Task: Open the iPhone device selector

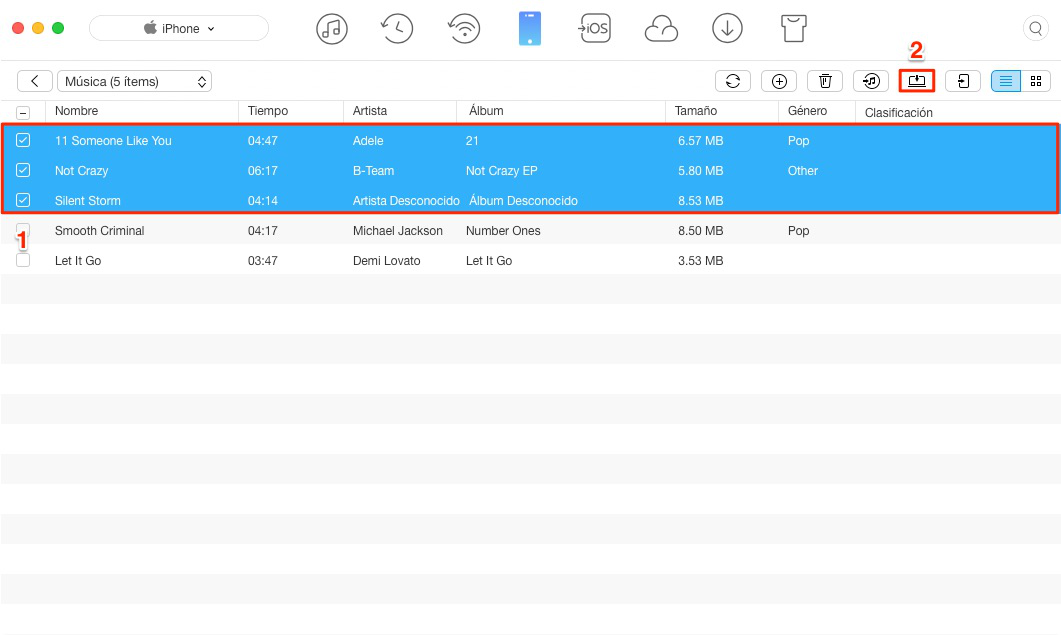Action: 179,28
